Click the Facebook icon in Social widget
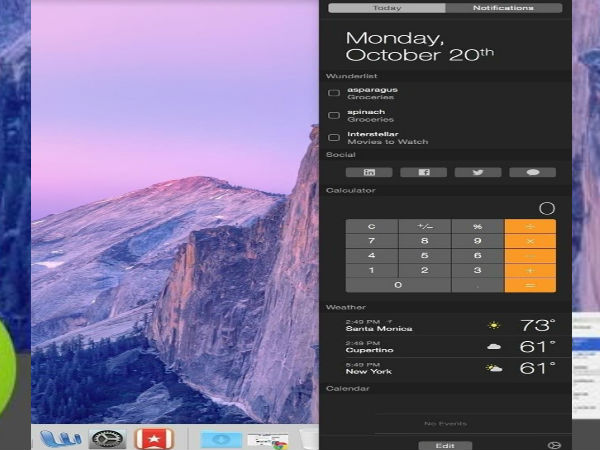 click(x=423, y=172)
